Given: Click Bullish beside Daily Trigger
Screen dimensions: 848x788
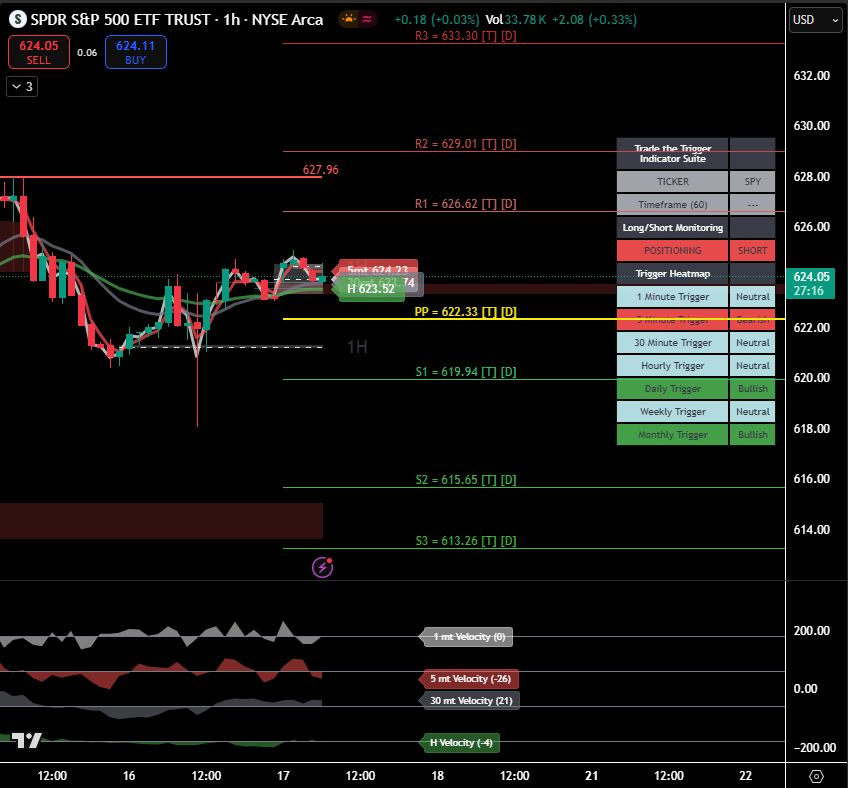Looking at the screenshot, I should (x=752, y=388).
